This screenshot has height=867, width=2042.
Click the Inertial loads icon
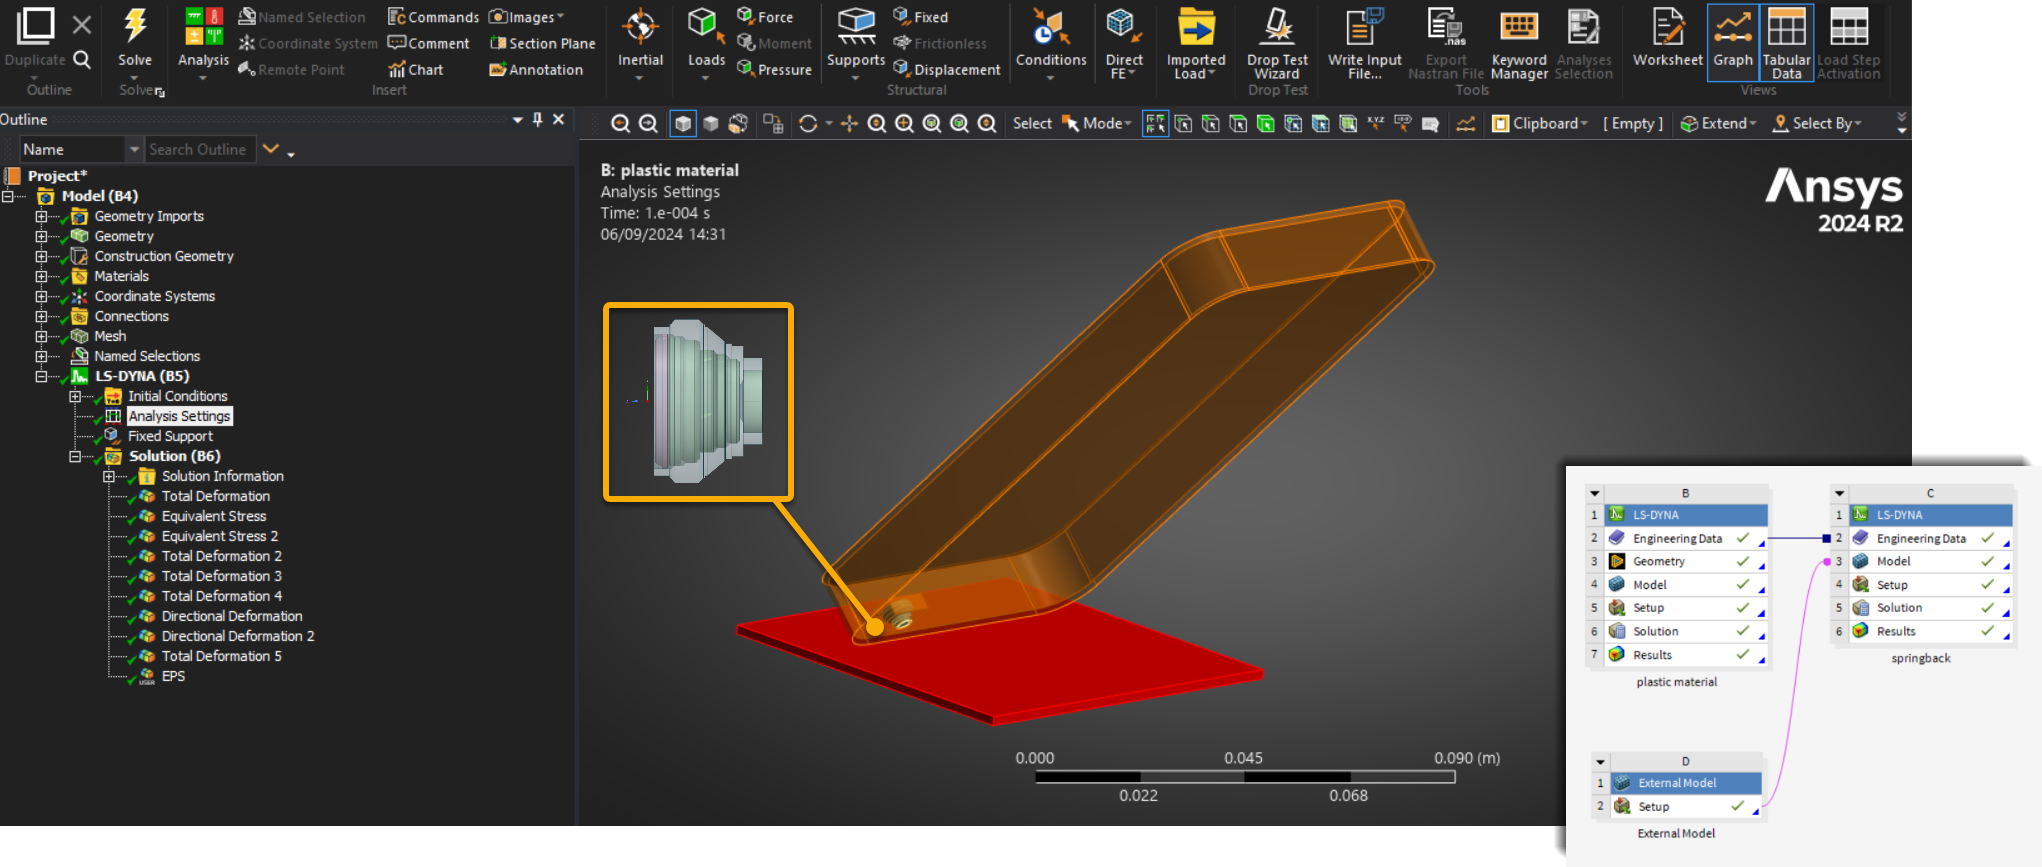640,27
